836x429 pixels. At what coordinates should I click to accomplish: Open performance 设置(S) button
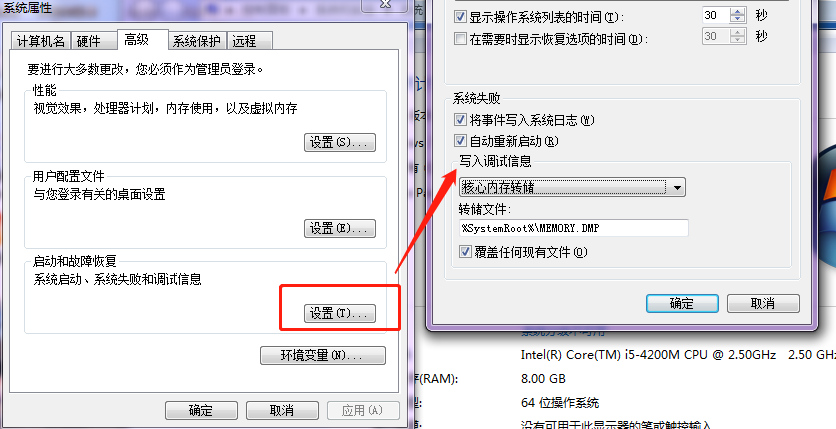pyautogui.click(x=340, y=142)
